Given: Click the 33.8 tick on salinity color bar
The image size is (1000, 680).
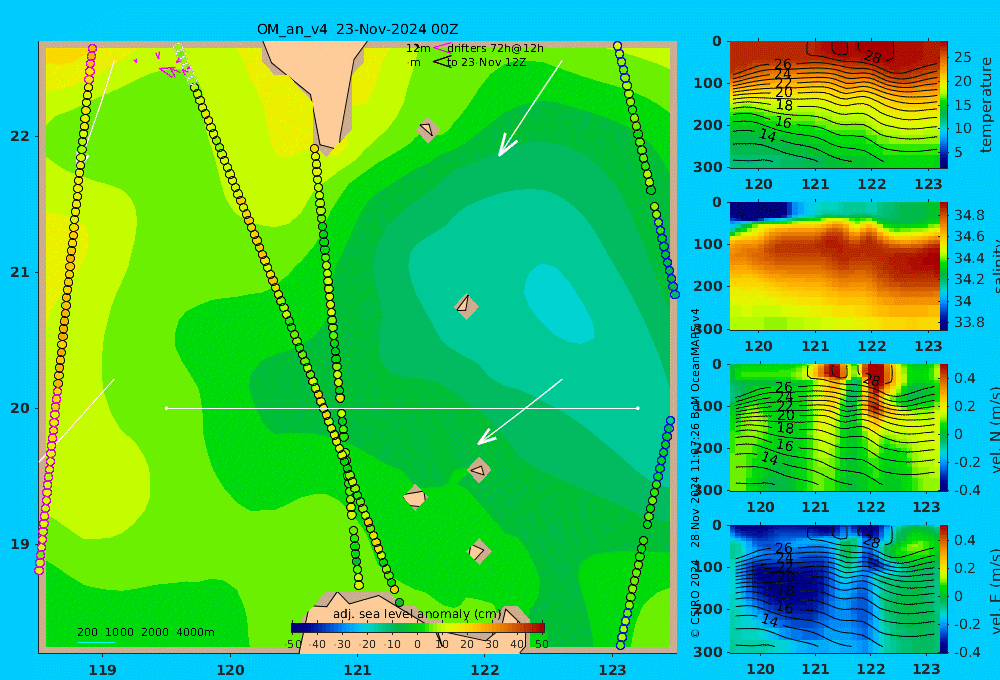Looking at the screenshot, I should pyautogui.click(x=969, y=322).
